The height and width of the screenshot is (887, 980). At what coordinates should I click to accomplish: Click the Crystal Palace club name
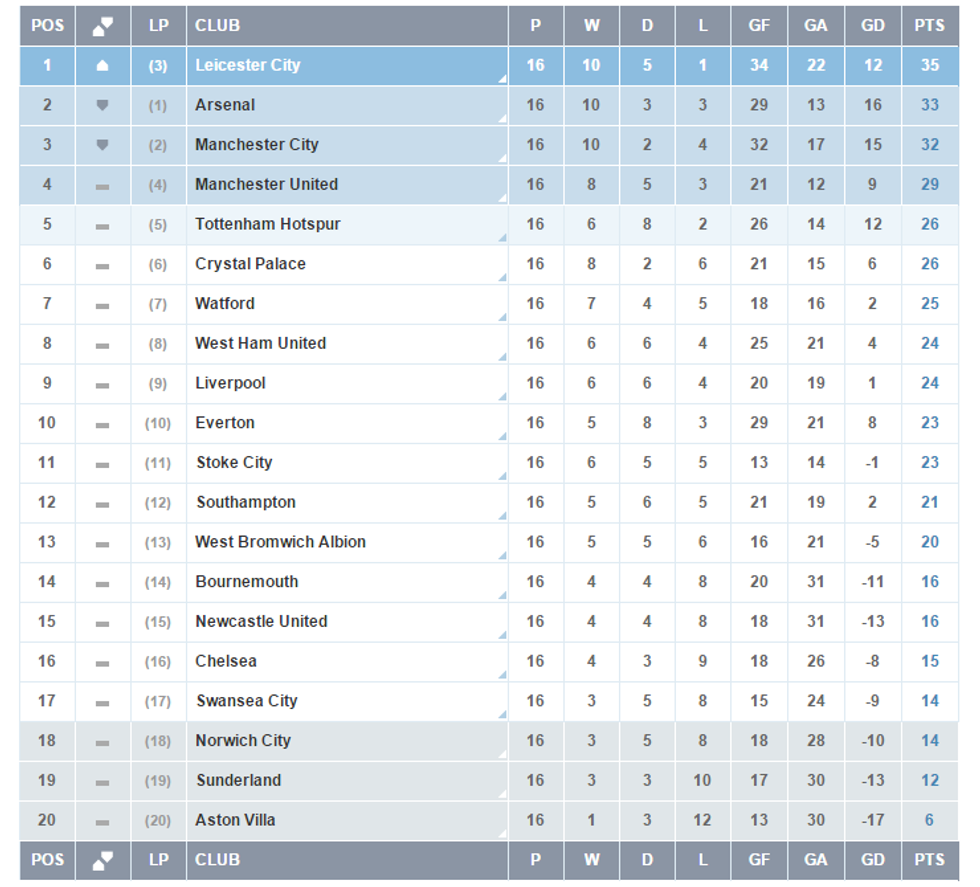coord(250,264)
